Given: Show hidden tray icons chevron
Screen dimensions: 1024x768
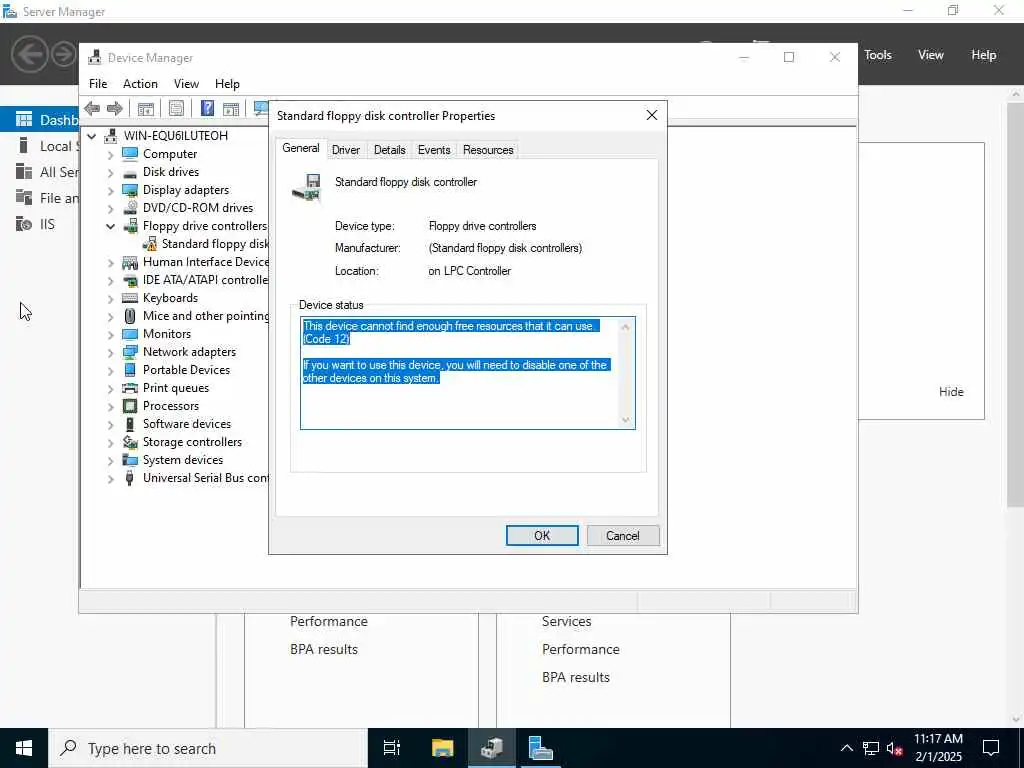Looking at the screenshot, I should [x=846, y=748].
